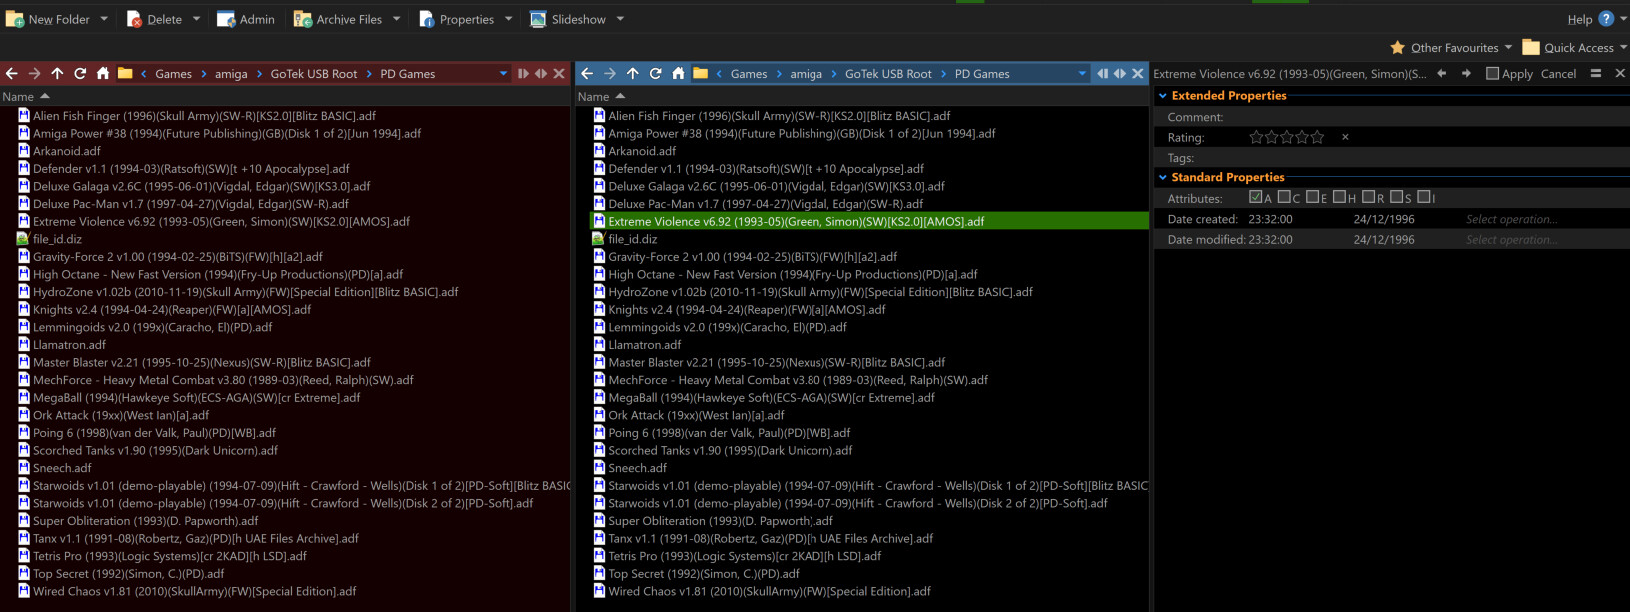Open Admin mode from the toolbar
Image resolution: width=1630 pixels, height=612 pixels.
tap(227, 19)
